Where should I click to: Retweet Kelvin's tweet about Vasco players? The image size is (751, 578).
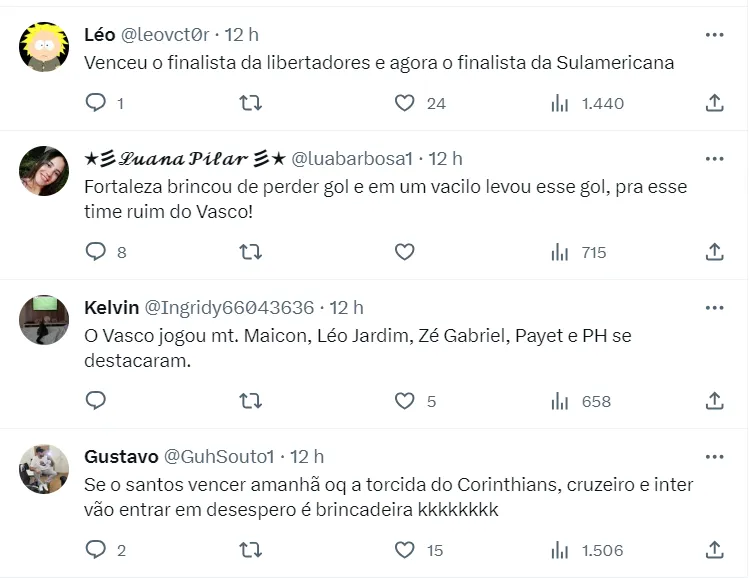251,401
